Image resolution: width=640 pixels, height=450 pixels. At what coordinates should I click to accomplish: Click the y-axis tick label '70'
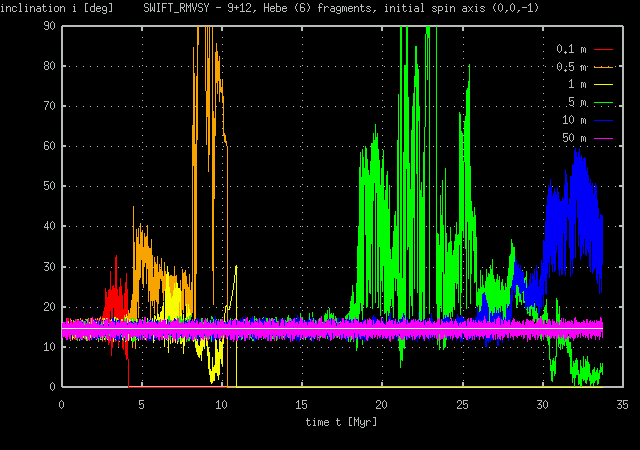pyautogui.click(x=49, y=106)
